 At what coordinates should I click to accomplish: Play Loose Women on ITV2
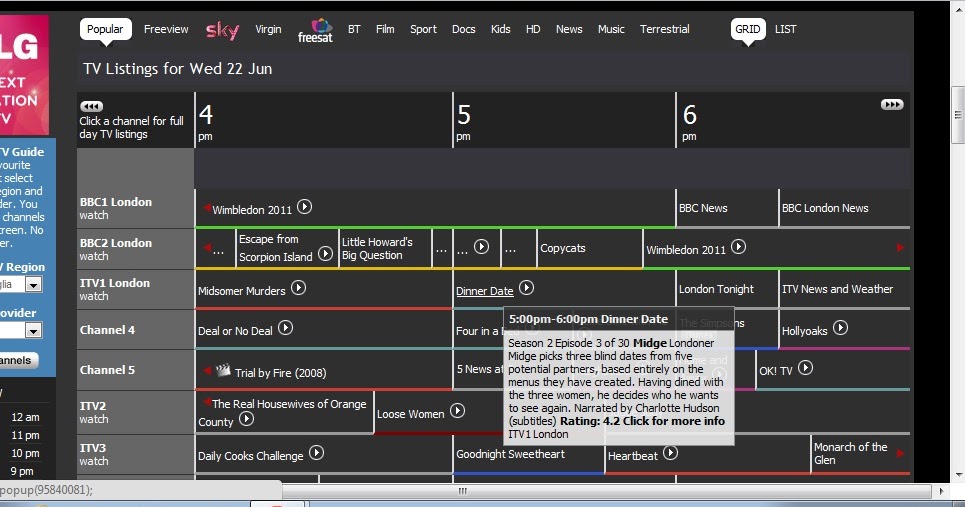point(457,411)
